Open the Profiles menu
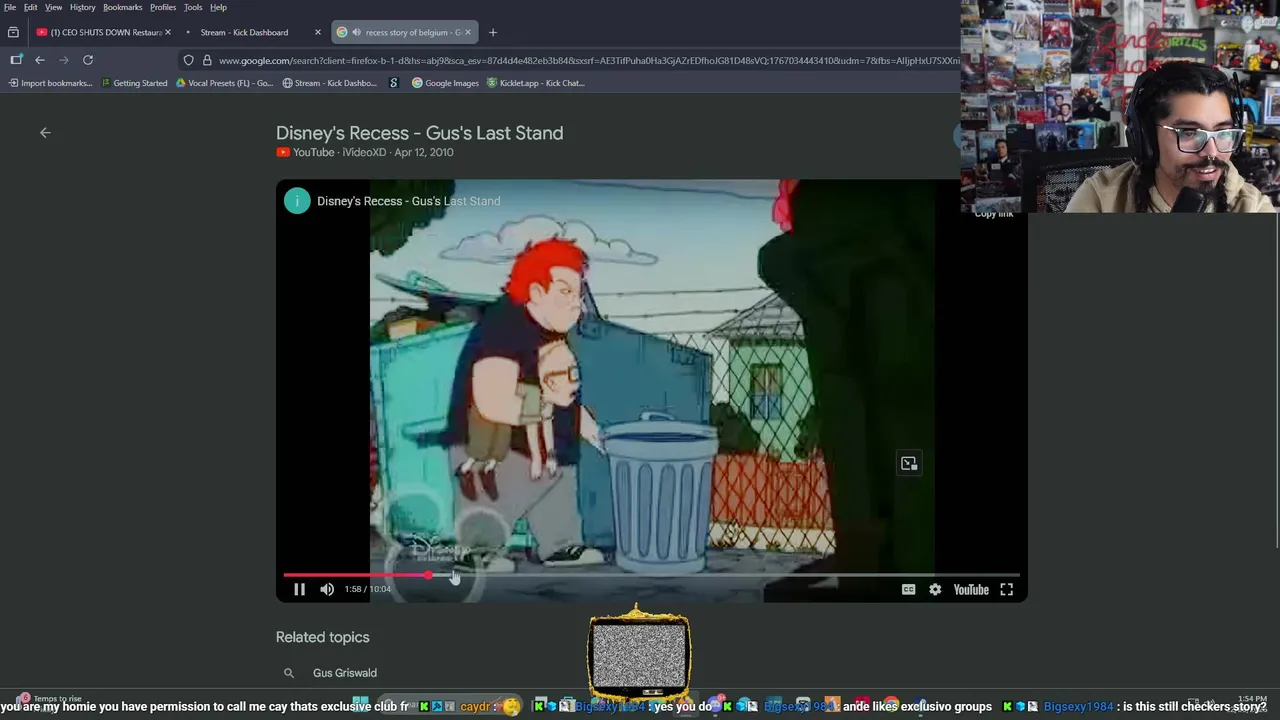 [163, 7]
